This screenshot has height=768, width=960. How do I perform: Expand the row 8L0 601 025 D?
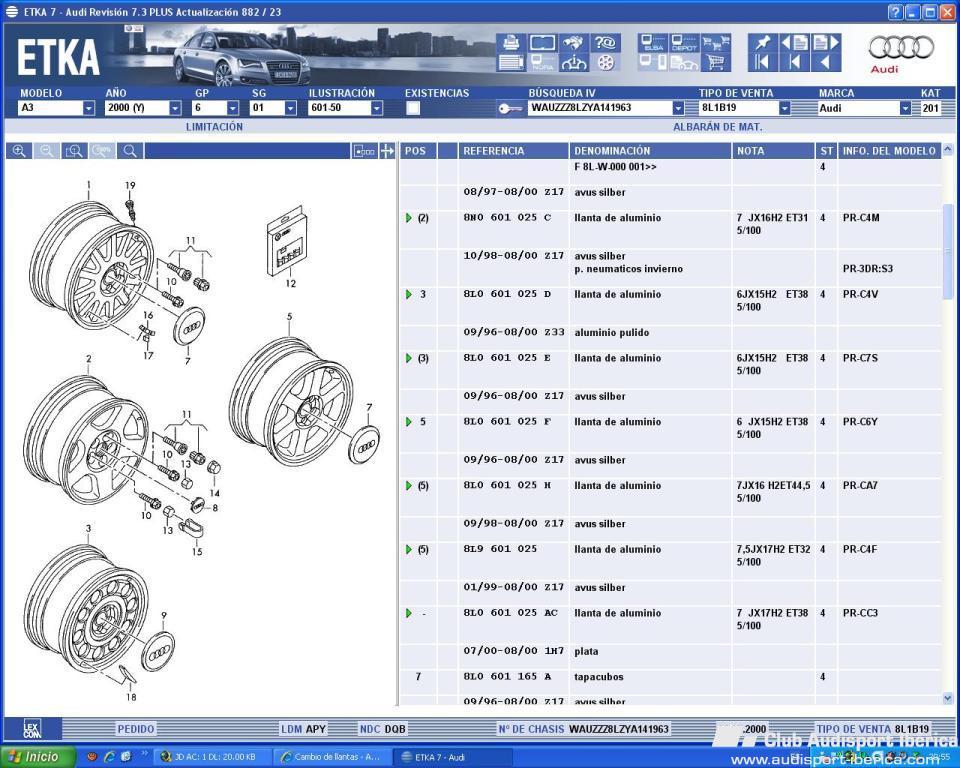(409, 295)
